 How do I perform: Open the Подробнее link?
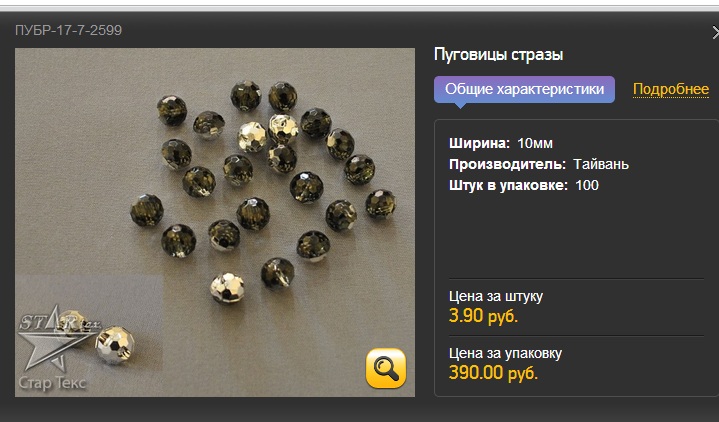pyautogui.click(x=671, y=89)
